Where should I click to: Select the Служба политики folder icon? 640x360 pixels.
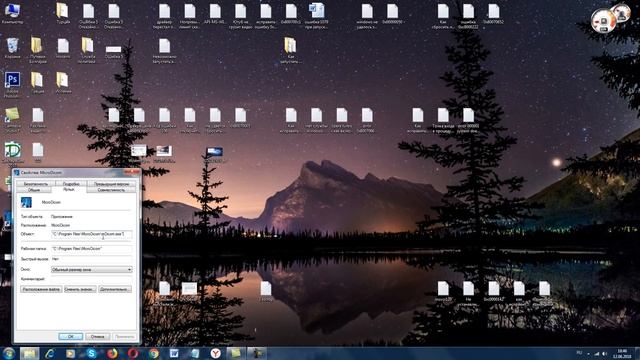tap(87, 50)
